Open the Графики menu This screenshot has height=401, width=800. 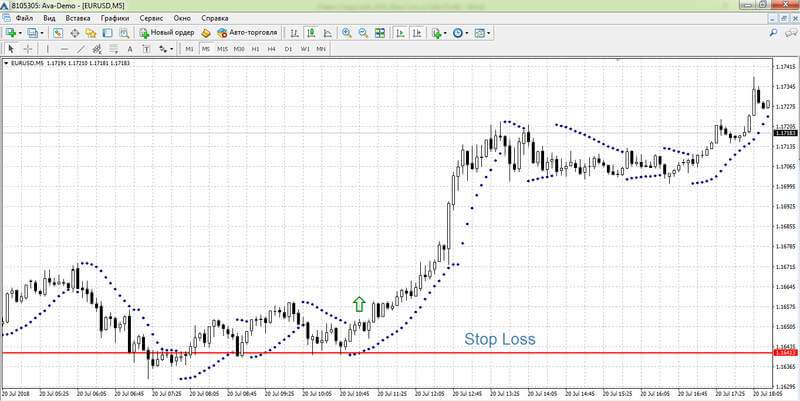pyautogui.click(x=115, y=18)
